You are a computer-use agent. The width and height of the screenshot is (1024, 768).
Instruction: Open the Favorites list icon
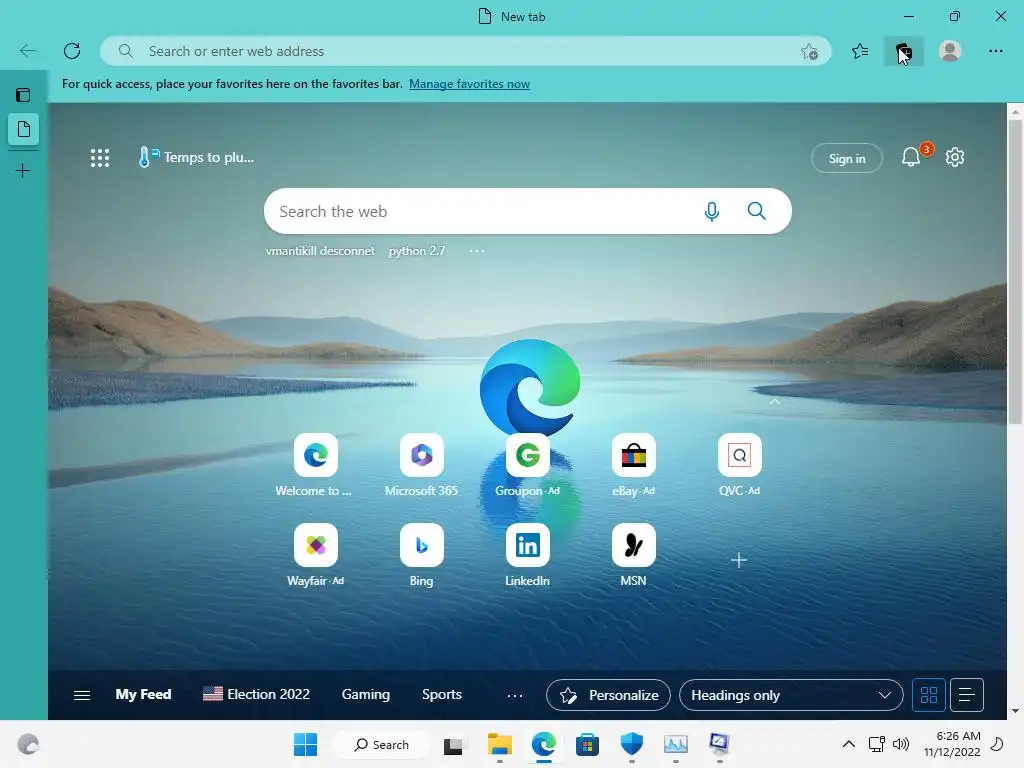click(x=860, y=51)
